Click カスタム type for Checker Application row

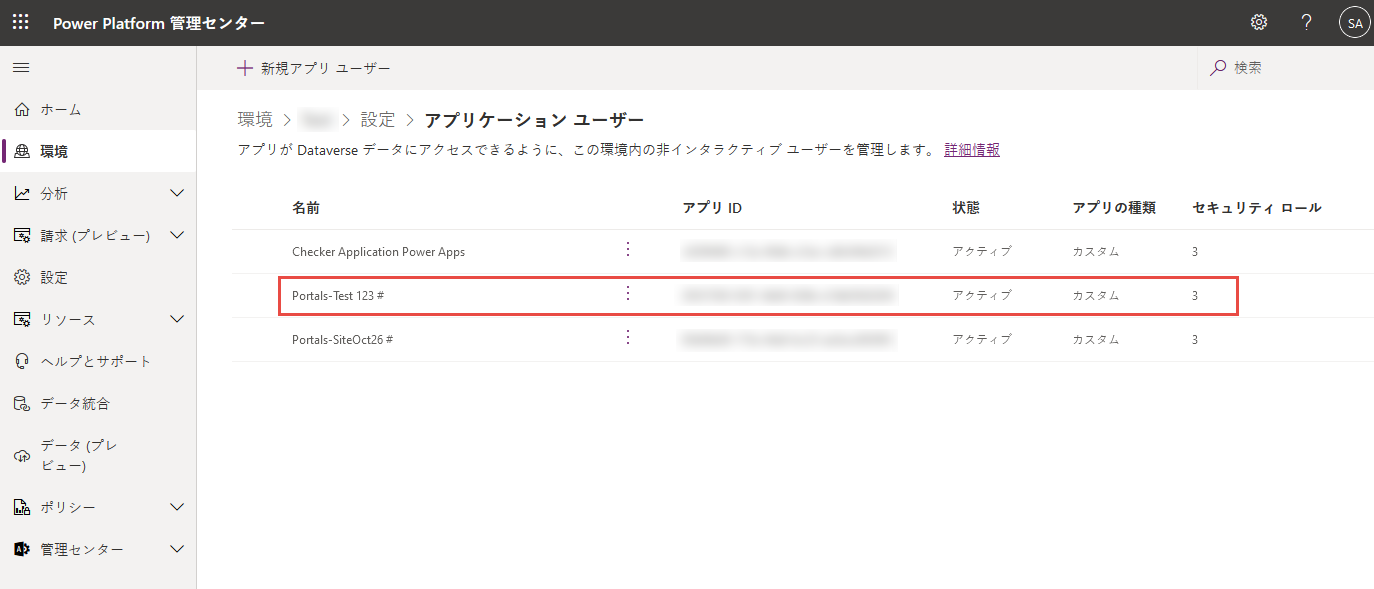click(x=1096, y=252)
